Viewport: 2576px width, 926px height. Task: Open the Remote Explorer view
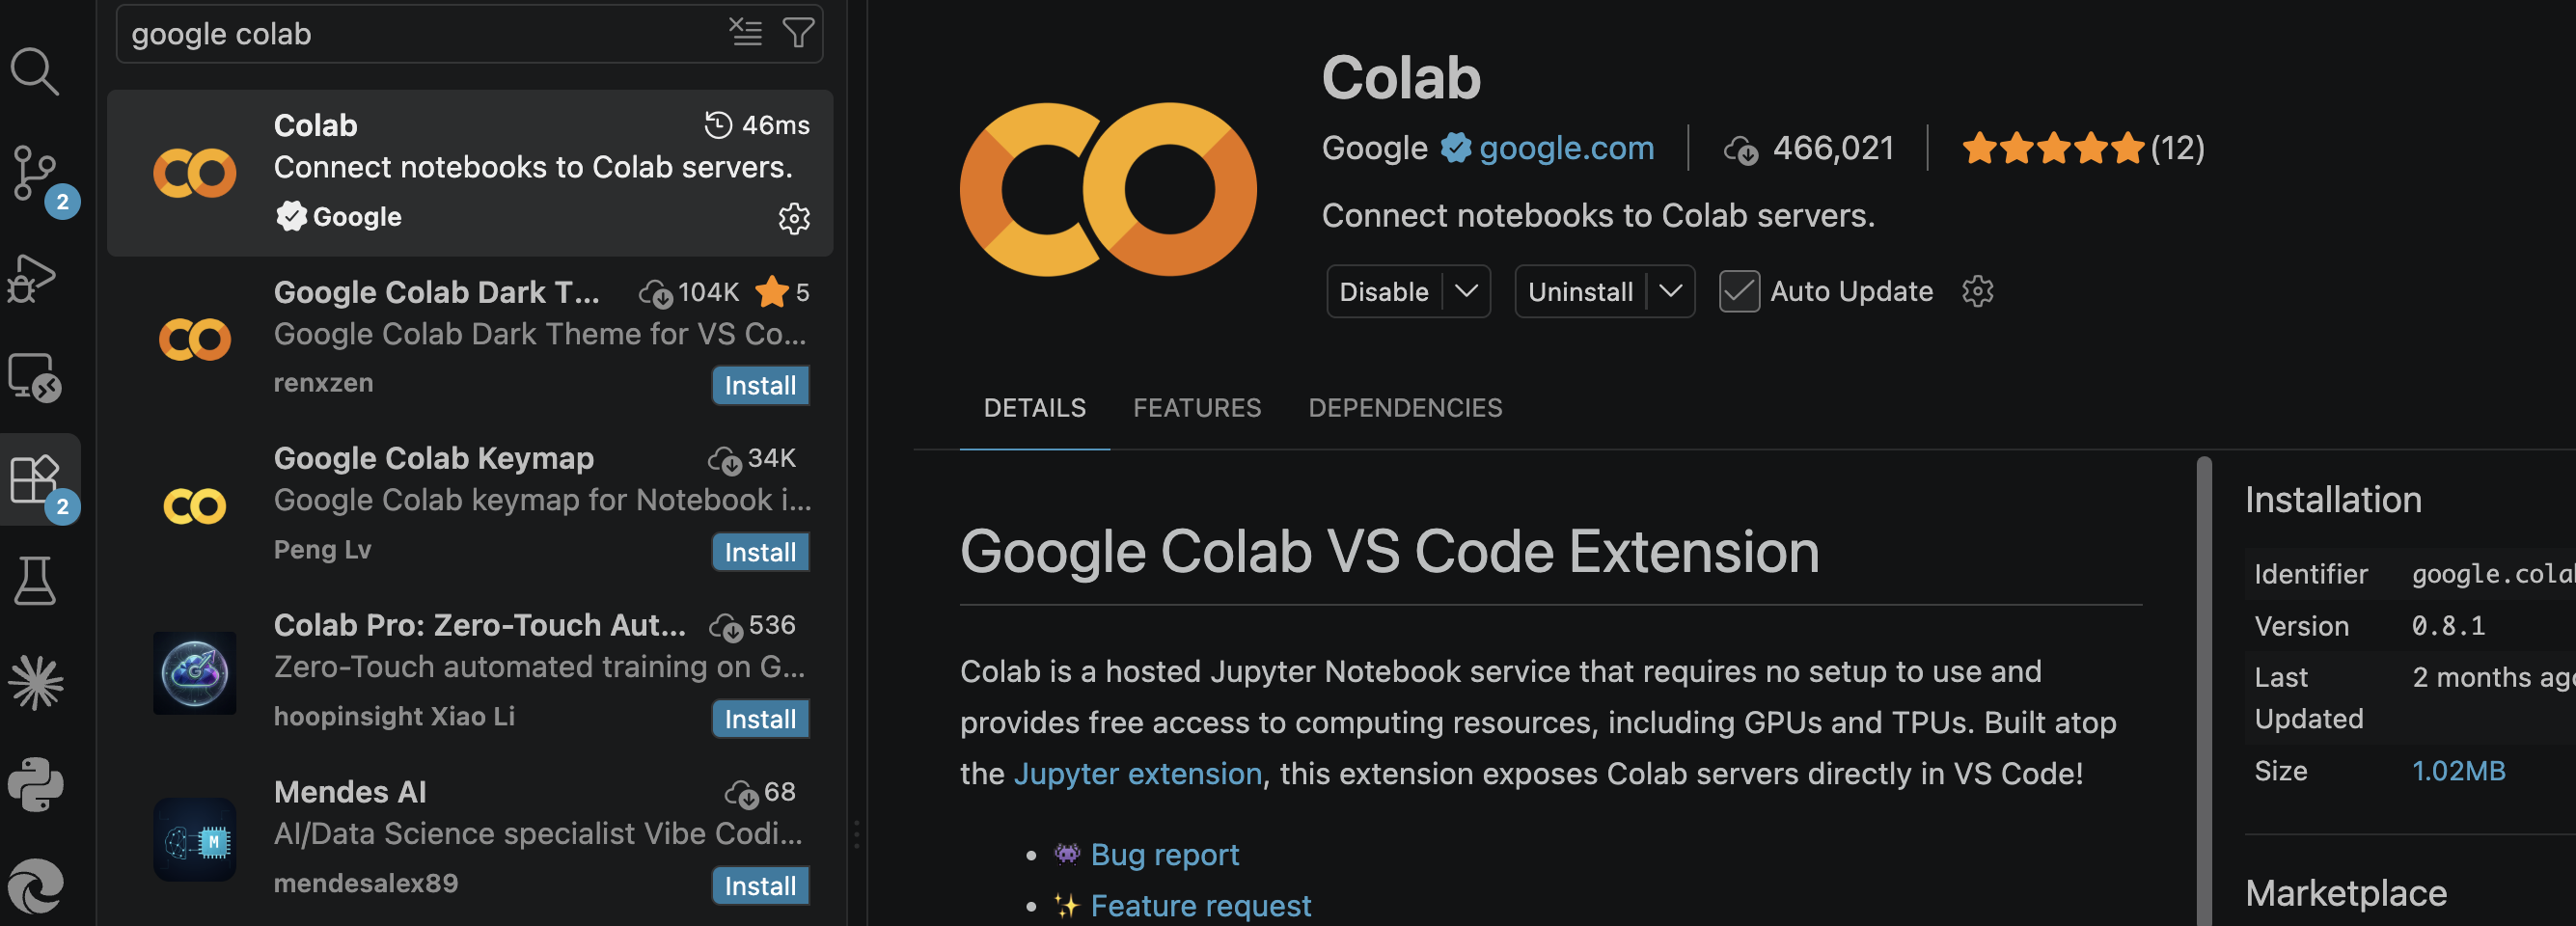pyautogui.click(x=35, y=378)
